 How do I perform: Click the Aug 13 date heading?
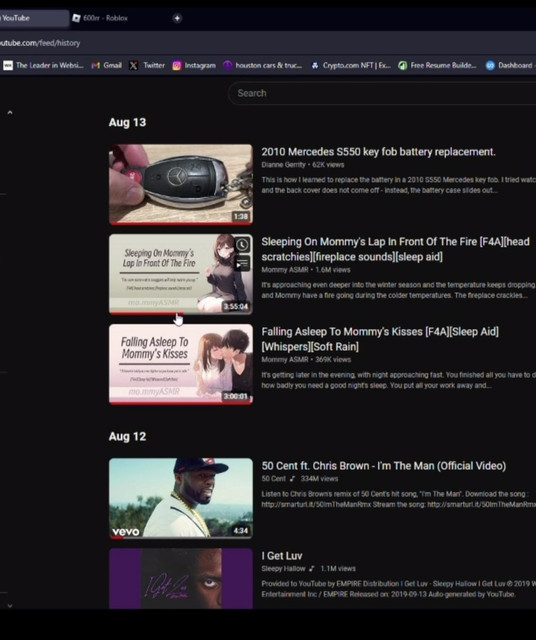click(x=127, y=122)
